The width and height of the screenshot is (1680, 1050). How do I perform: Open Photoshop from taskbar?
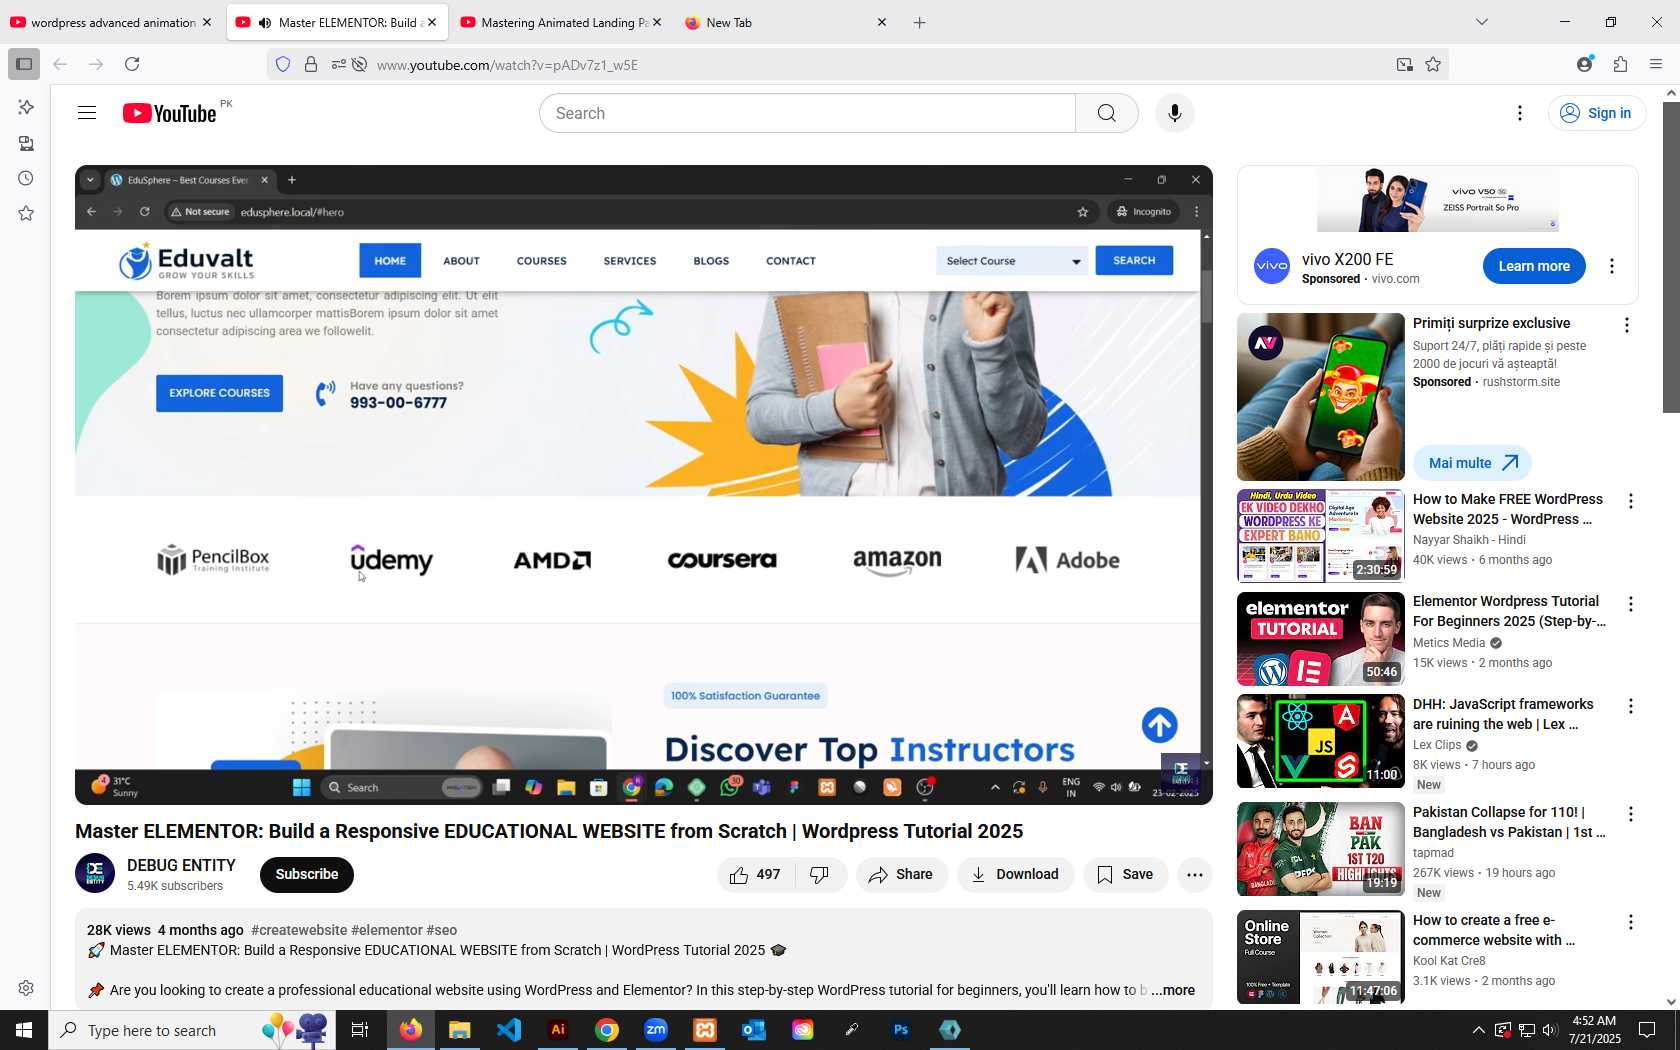point(901,1030)
